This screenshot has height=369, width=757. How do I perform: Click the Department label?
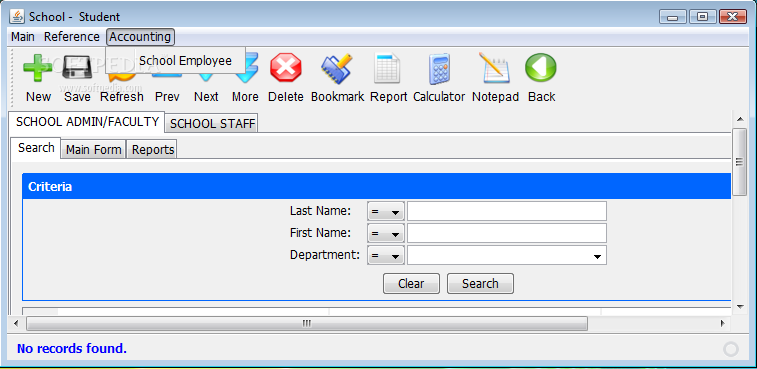(x=325, y=255)
